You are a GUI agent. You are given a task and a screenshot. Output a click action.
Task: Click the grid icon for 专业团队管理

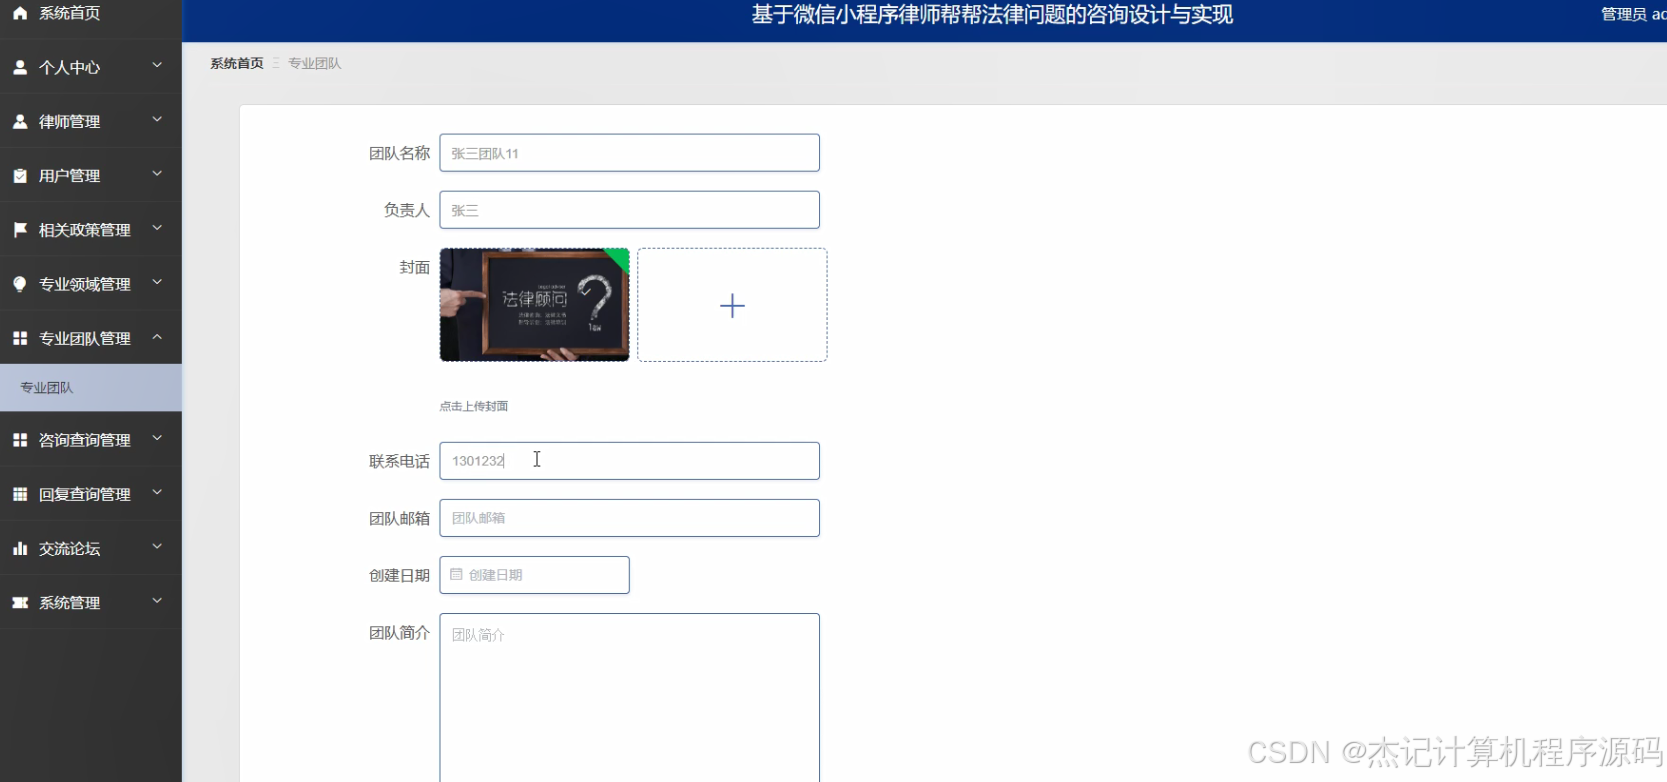click(20, 338)
